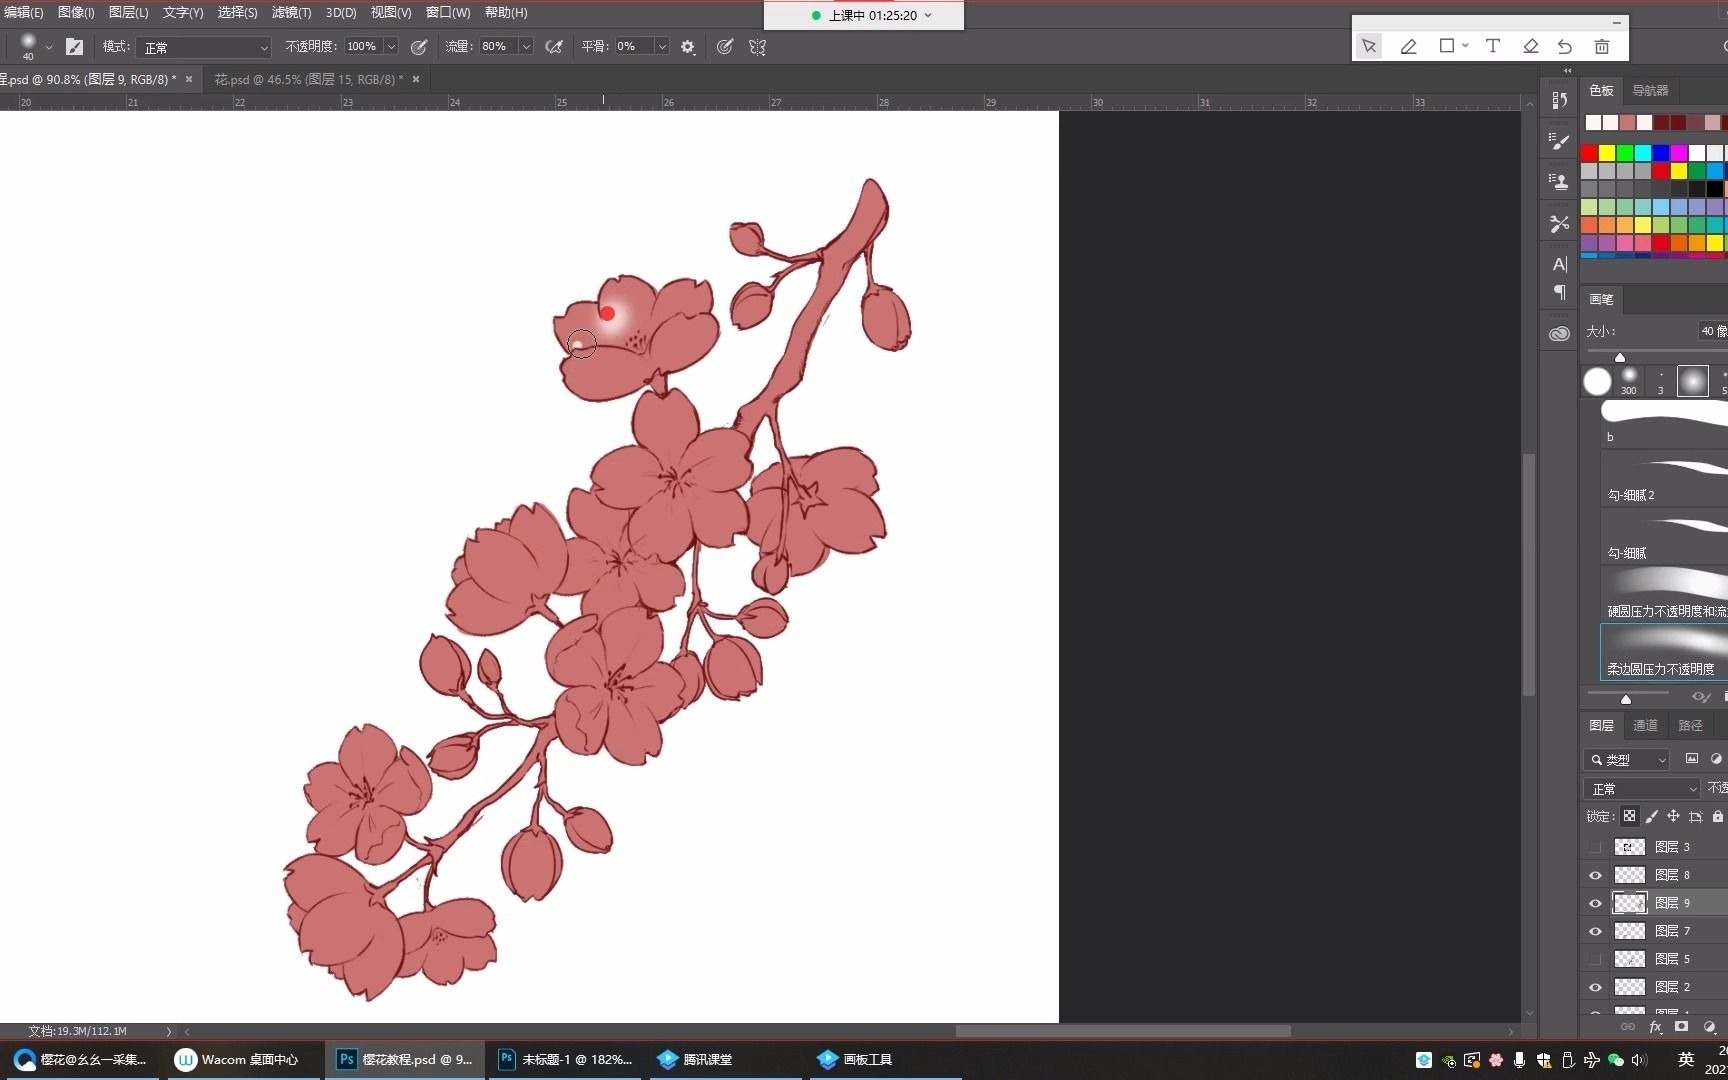The image size is (1728, 1080).
Task: Filter layers by adjustment layer icon
Action: click(x=1716, y=759)
